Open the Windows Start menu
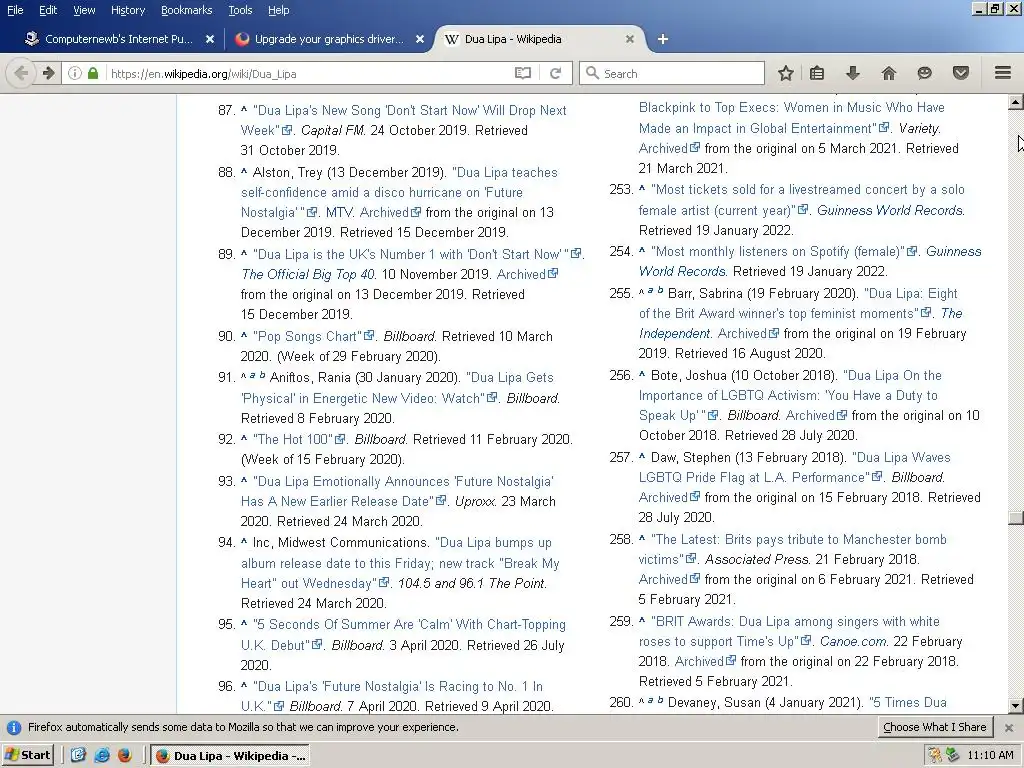 27,756
